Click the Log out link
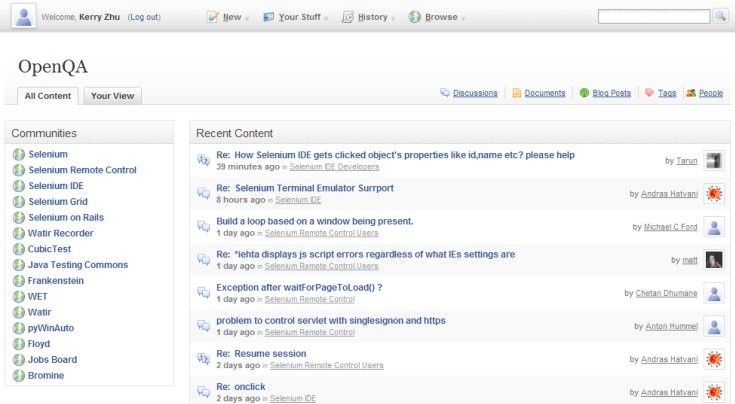The image size is (735, 404). coord(144,17)
